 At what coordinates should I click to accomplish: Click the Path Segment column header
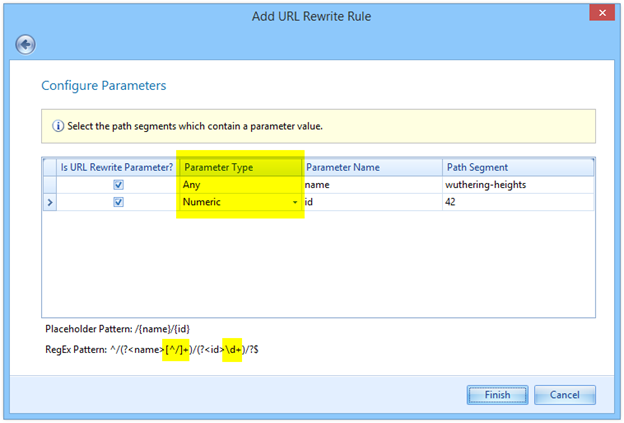click(518, 168)
